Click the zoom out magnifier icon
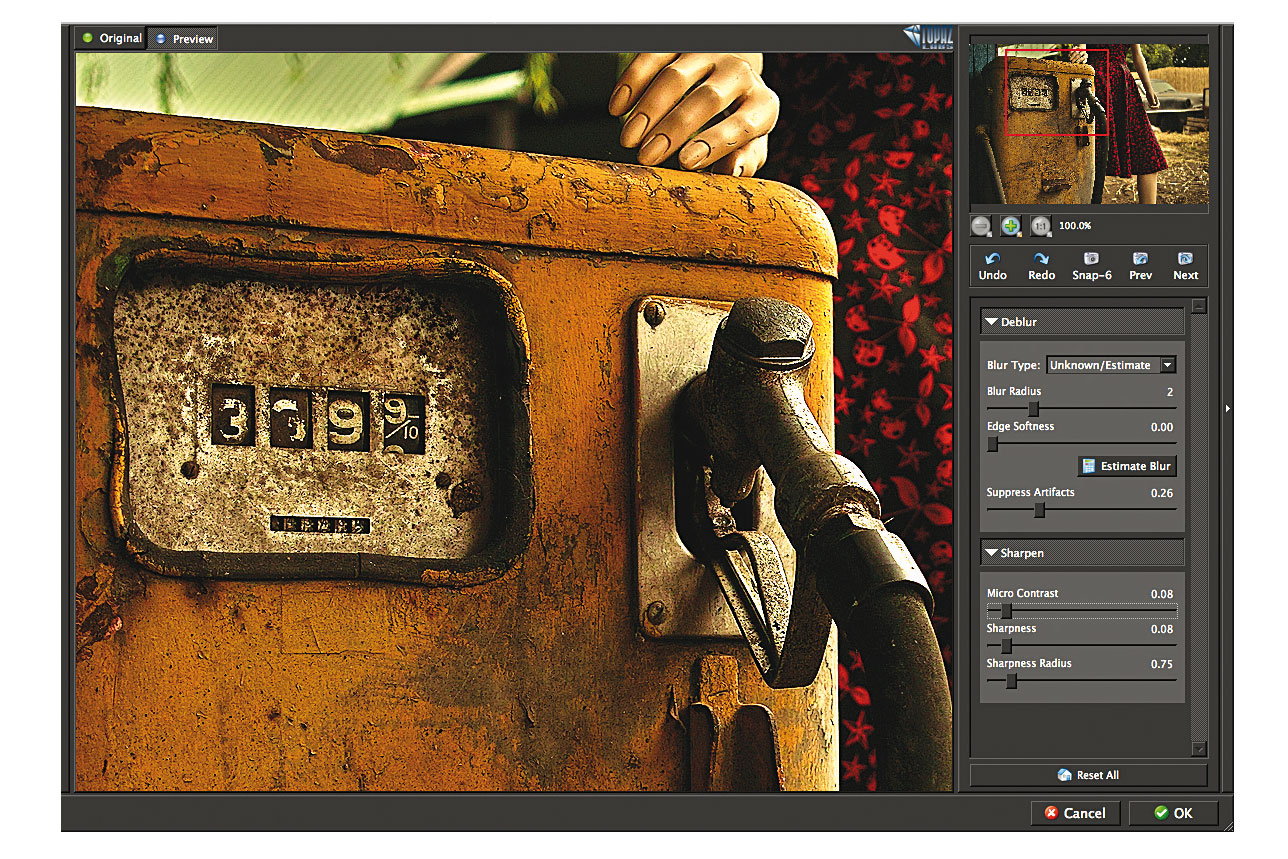 pos(981,227)
